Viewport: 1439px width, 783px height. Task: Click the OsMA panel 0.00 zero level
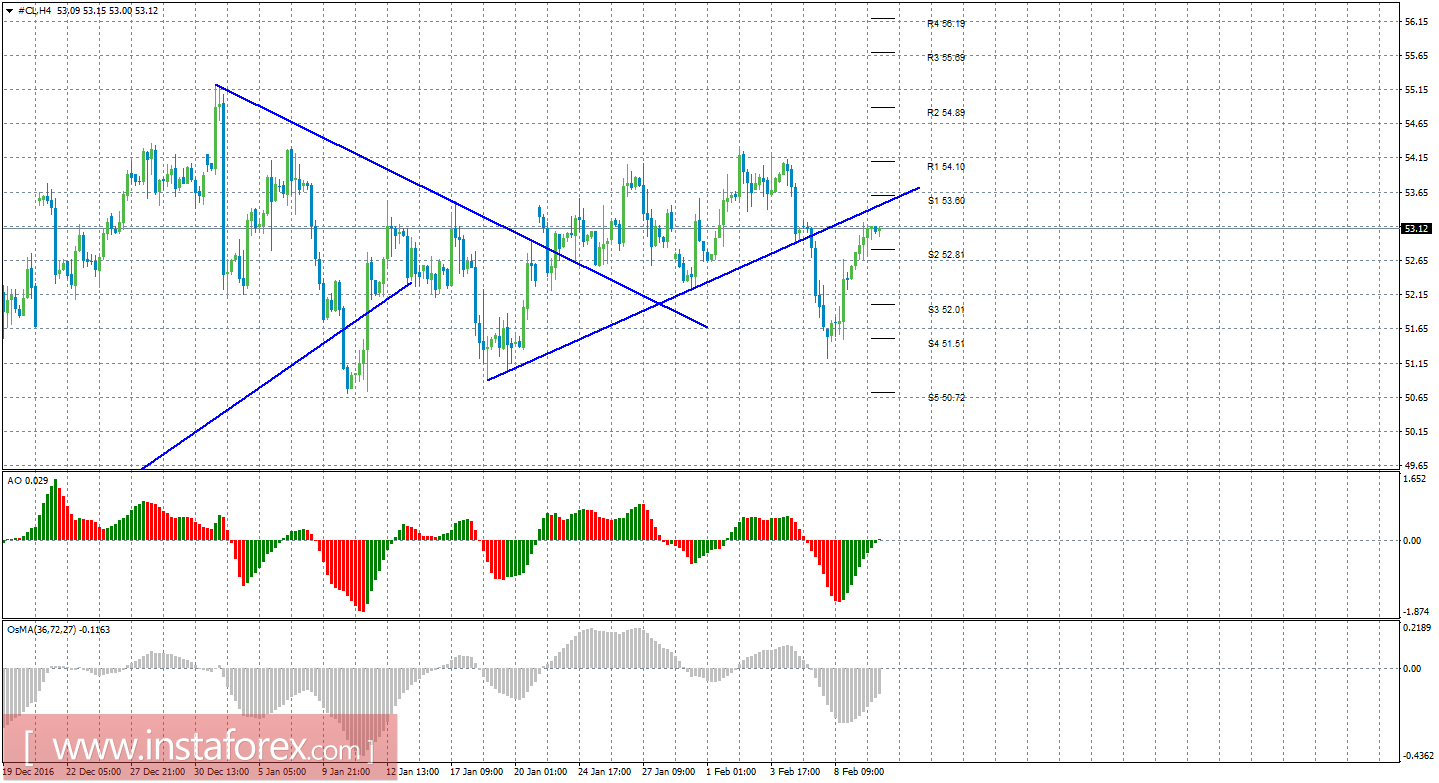(1414, 668)
